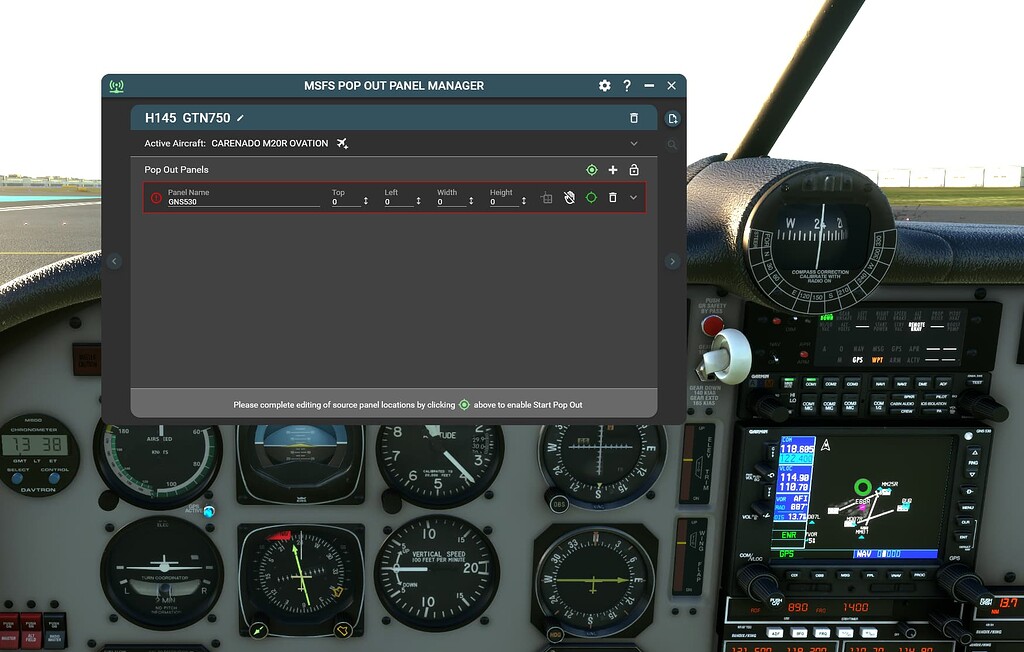Delete the GNS530 panel with its trash icon
The image size is (1024, 652).
[x=613, y=197]
